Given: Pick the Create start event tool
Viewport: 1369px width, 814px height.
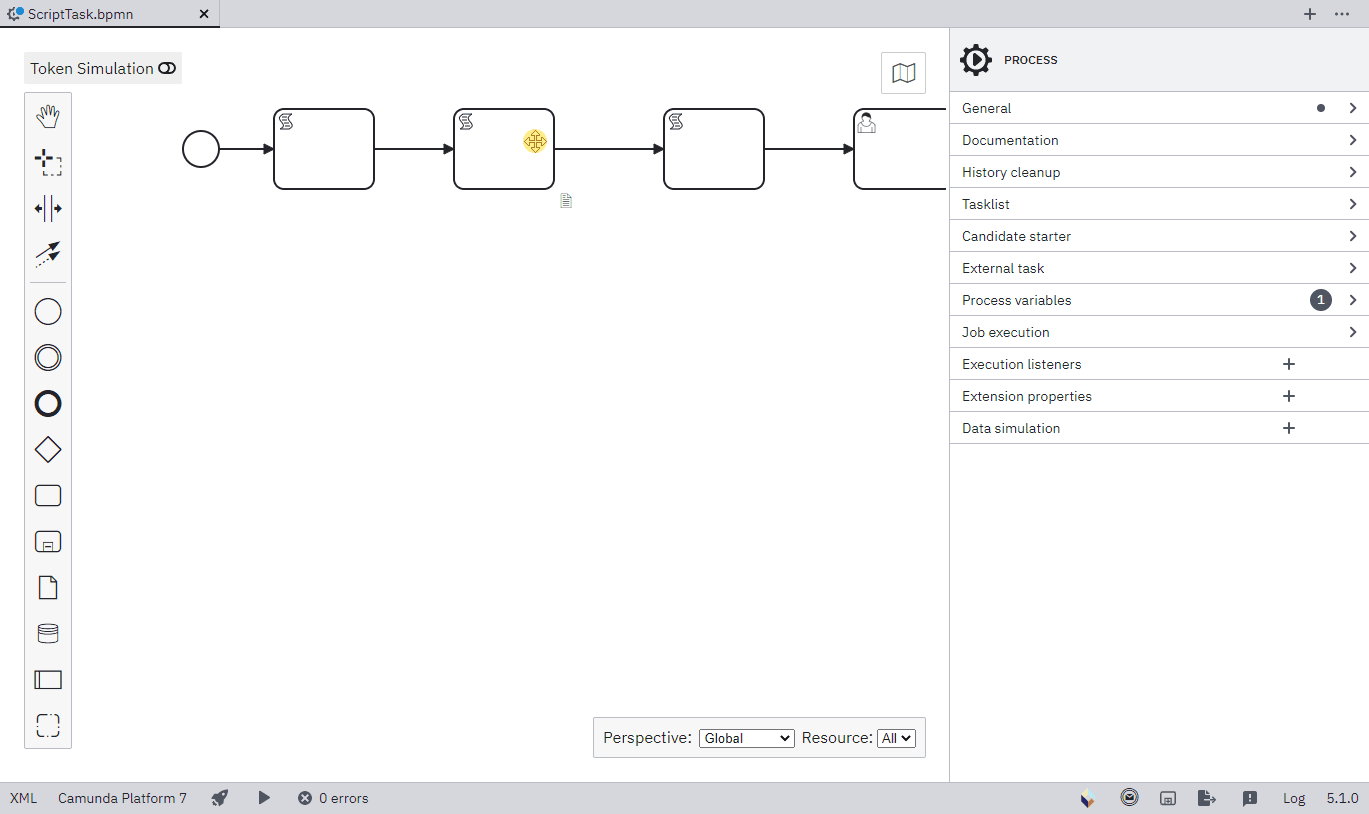Looking at the screenshot, I should (x=47, y=311).
